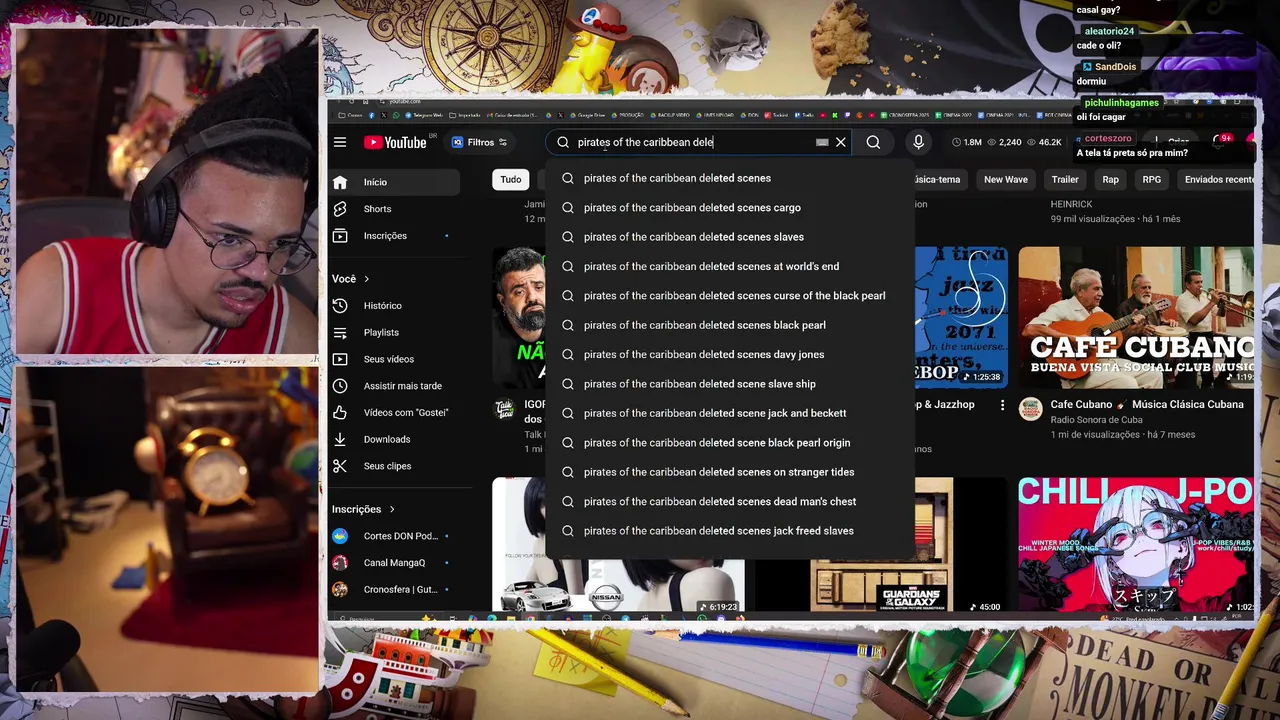Open Cronosfera | Gut... channel subscription
The image size is (1280, 720).
tap(394, 590)
